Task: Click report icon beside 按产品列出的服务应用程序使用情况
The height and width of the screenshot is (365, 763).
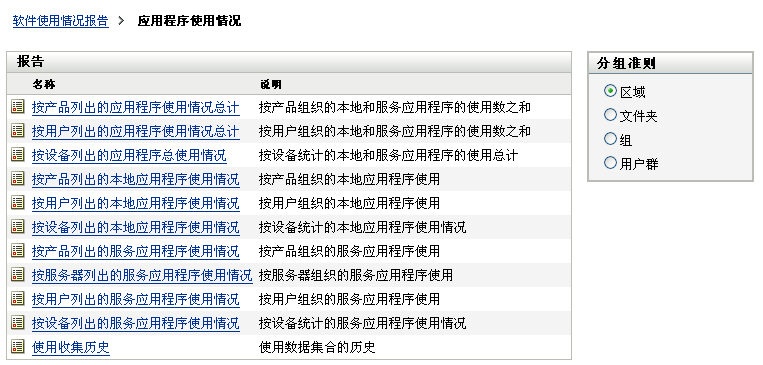Action: 18,251
